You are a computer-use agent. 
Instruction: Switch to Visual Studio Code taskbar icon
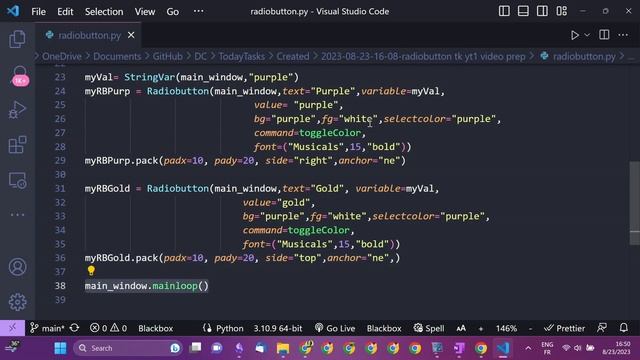503,348
